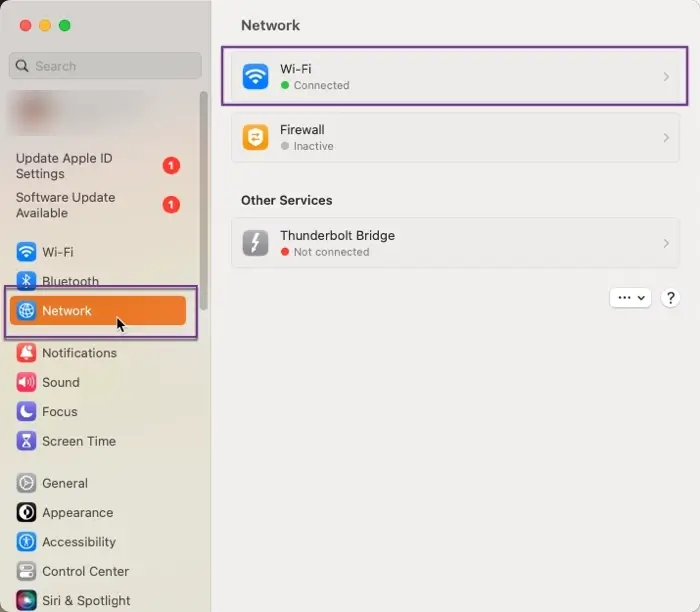Open the Thunderbolt Bridge row chevron
The height and width of the screenshot is (612, 700).
(x=666, y=243)
